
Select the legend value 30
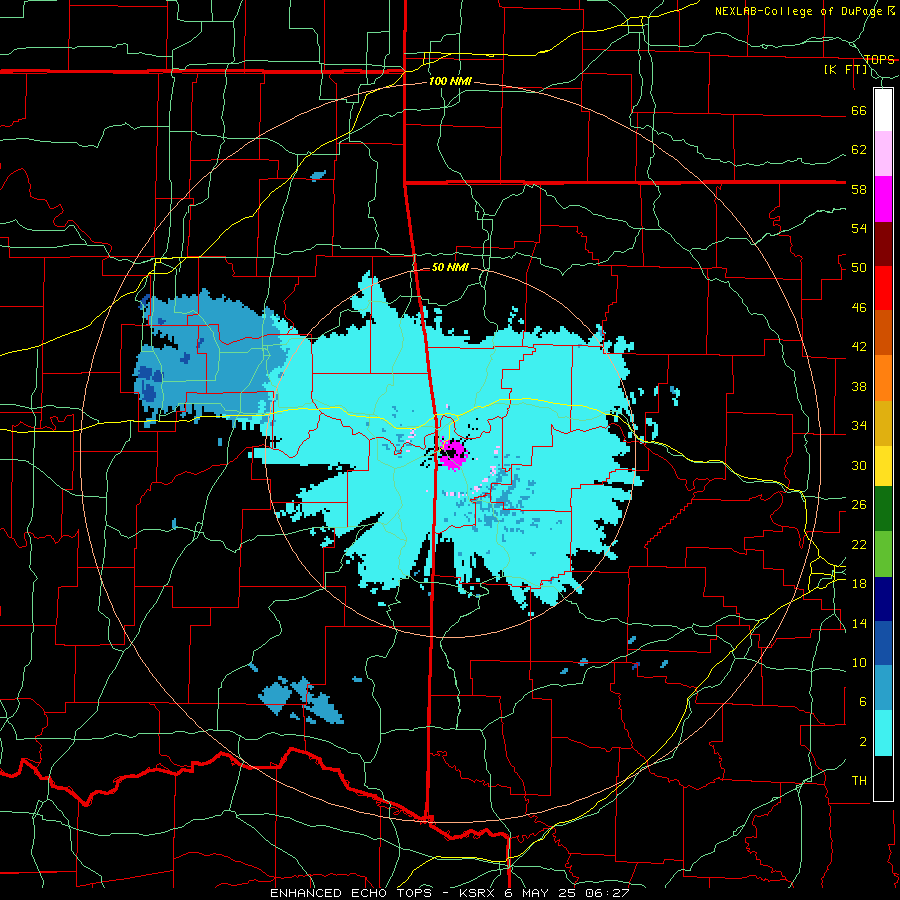click(859, 465)
